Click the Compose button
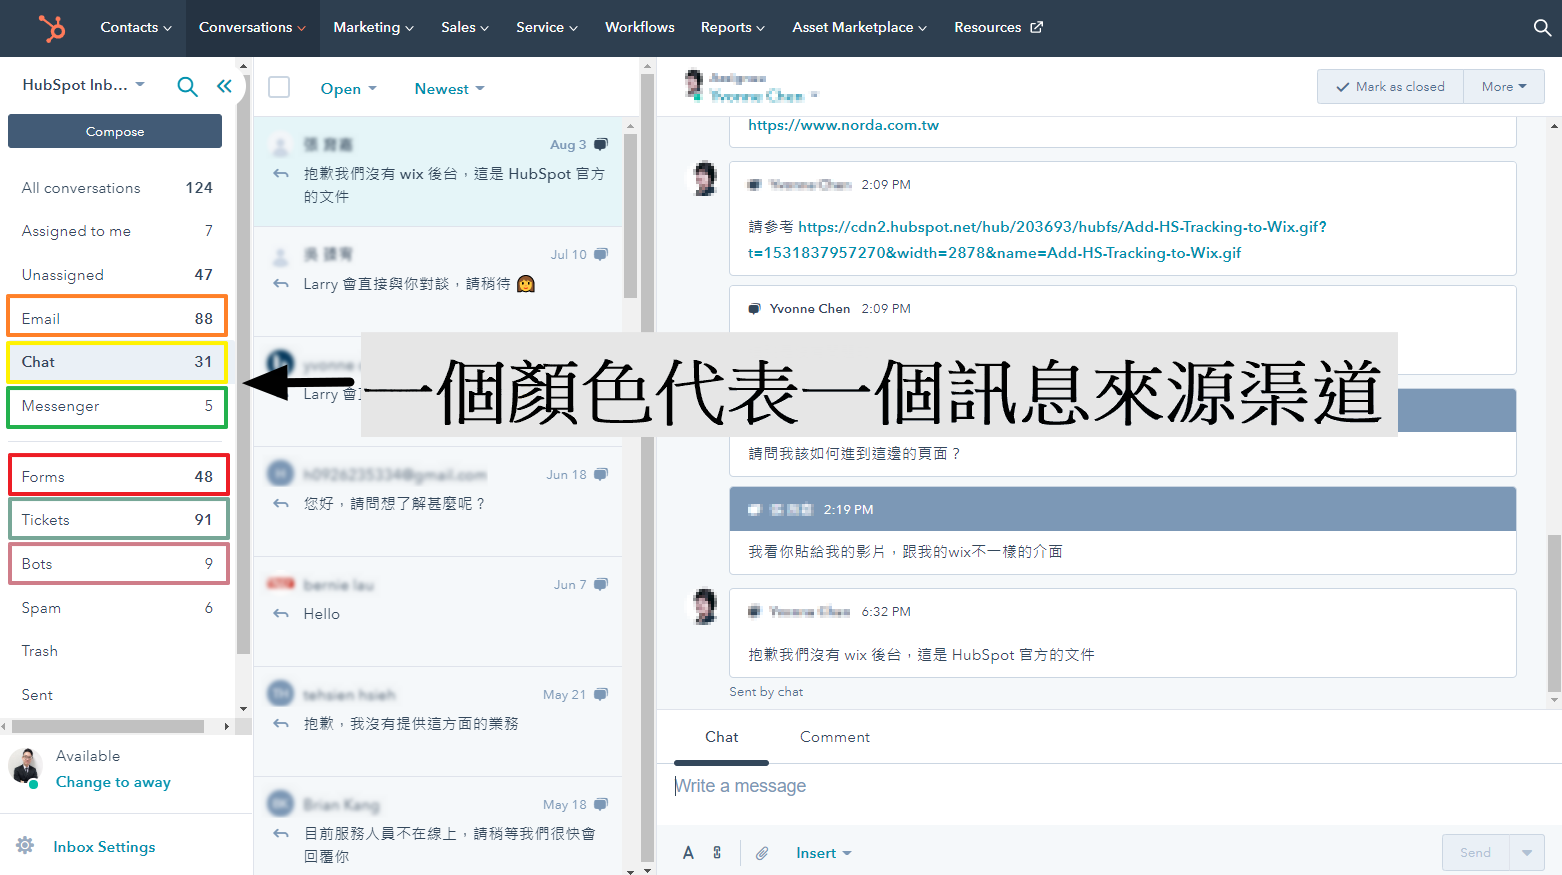1562x875 pixels. pyautogui.click(x=115, y=131)
